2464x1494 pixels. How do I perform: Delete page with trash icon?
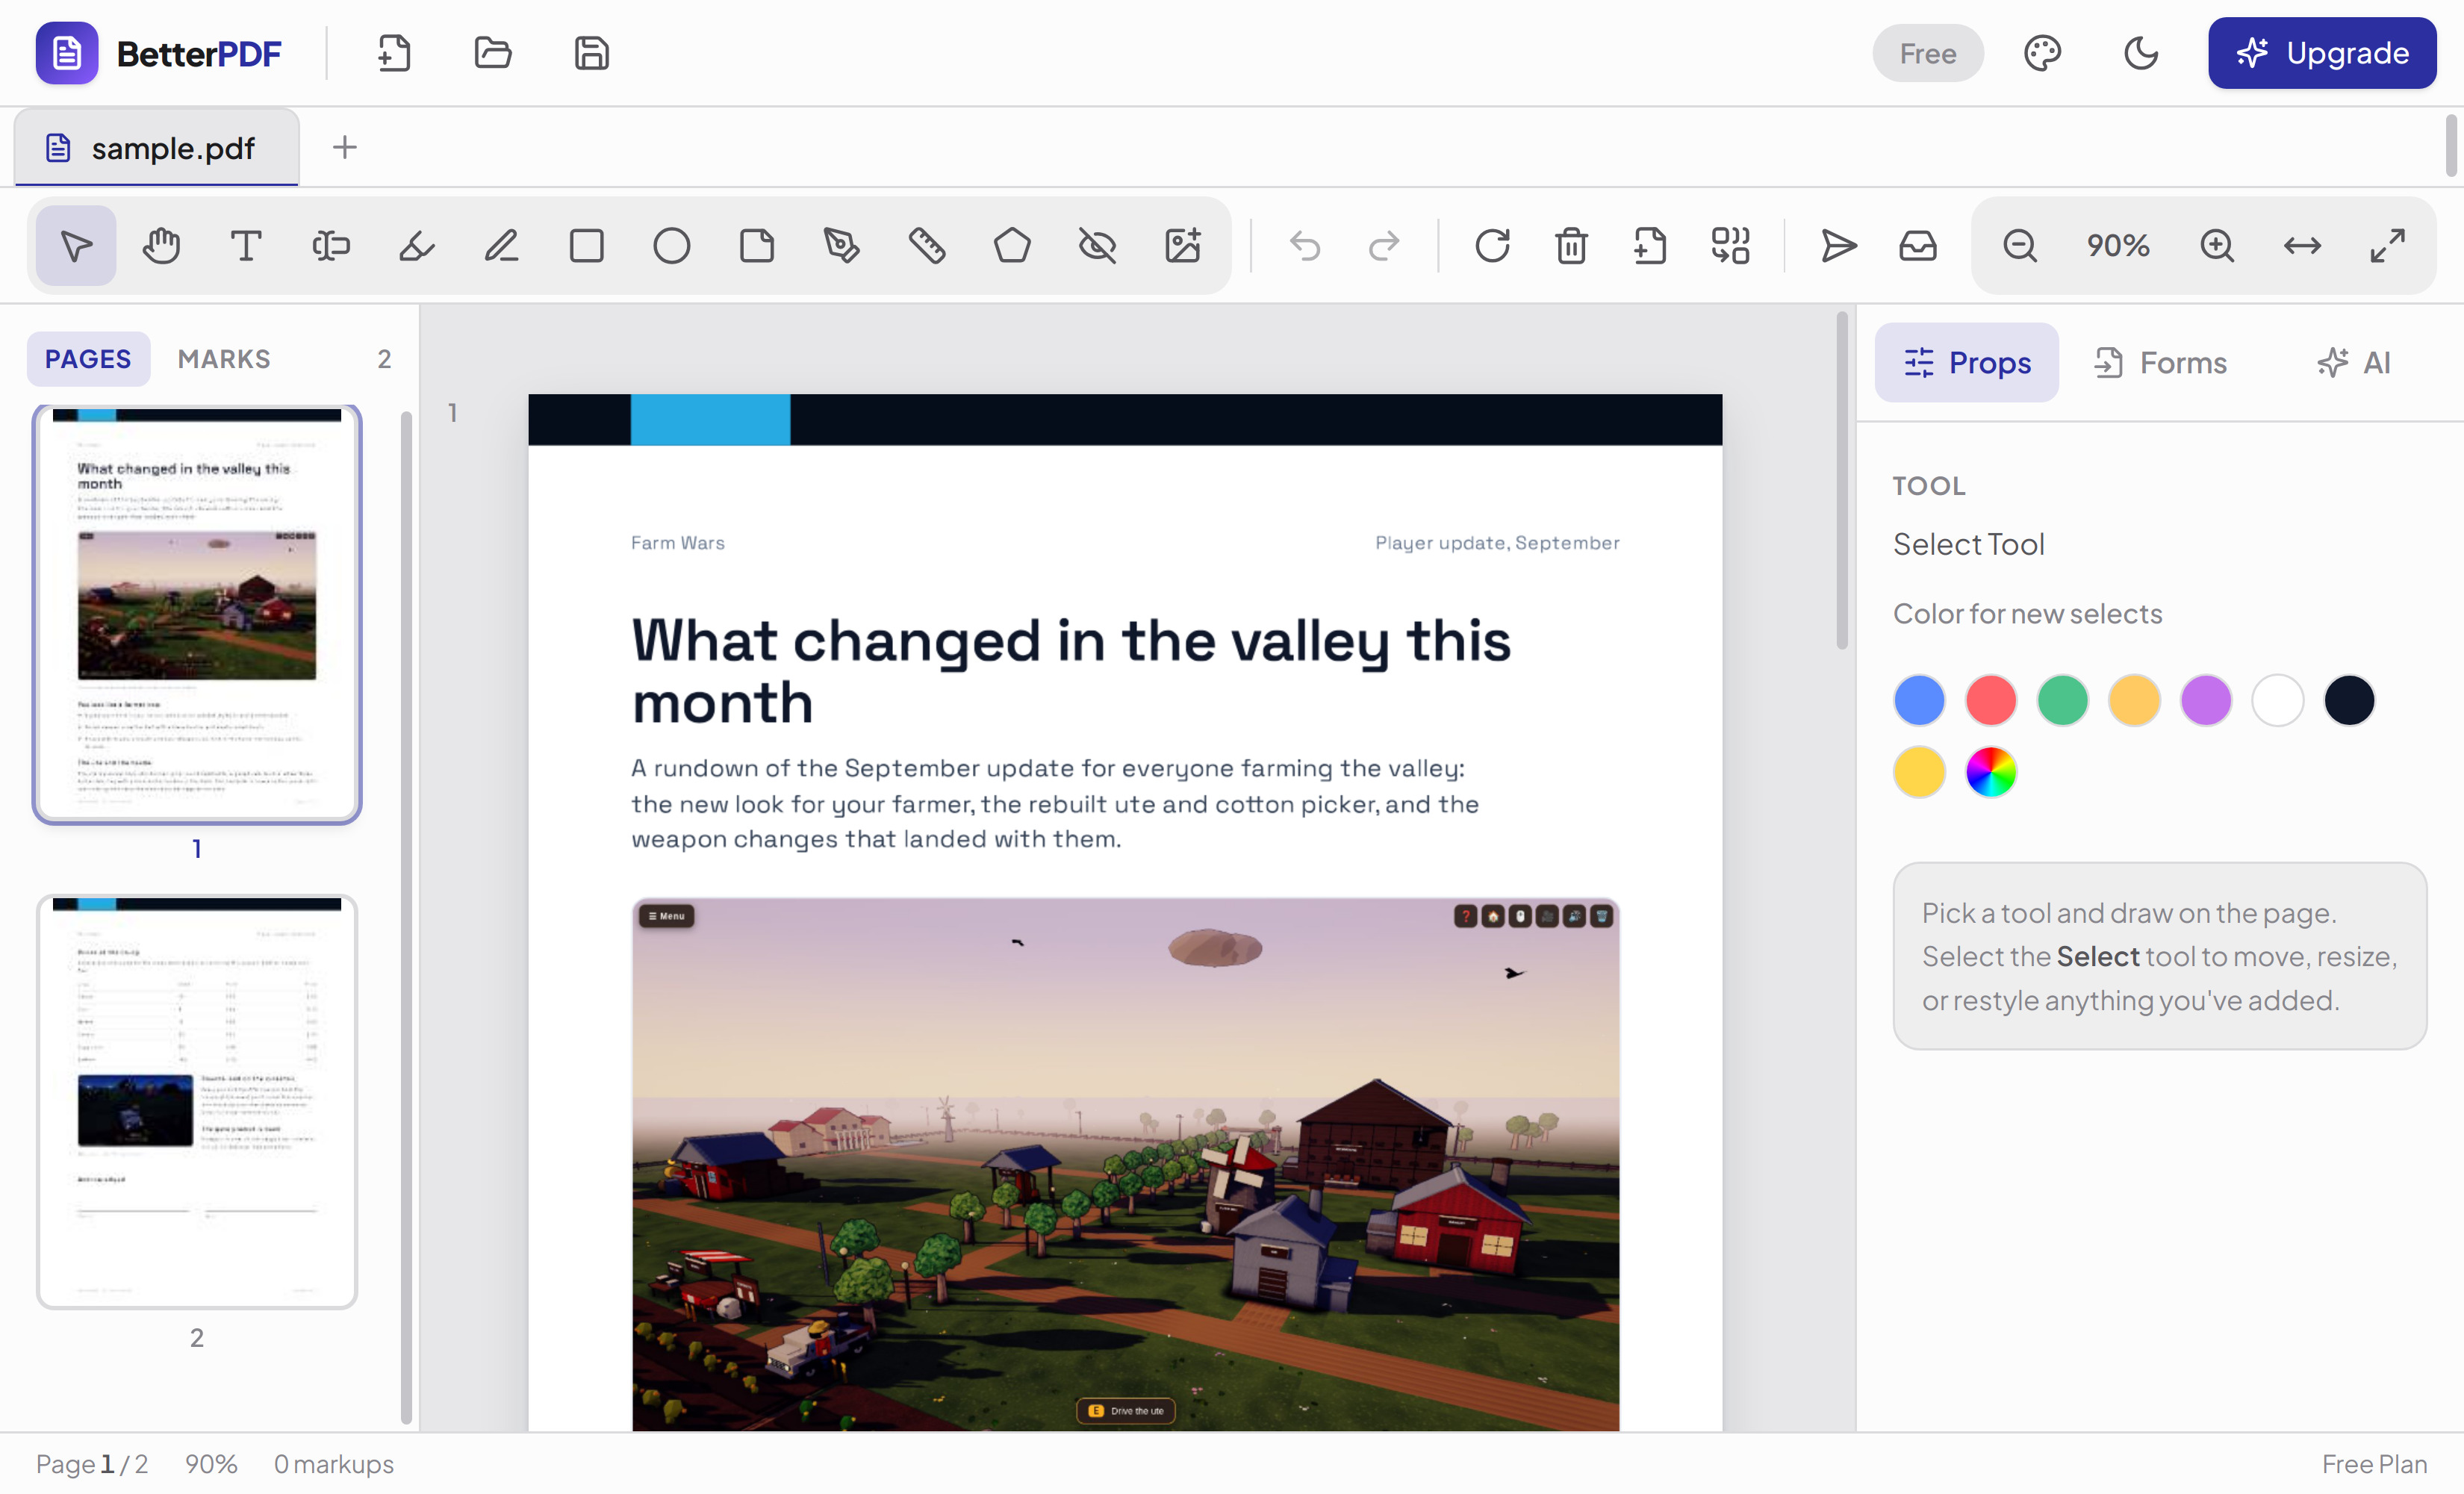[x=1571, y=245]
